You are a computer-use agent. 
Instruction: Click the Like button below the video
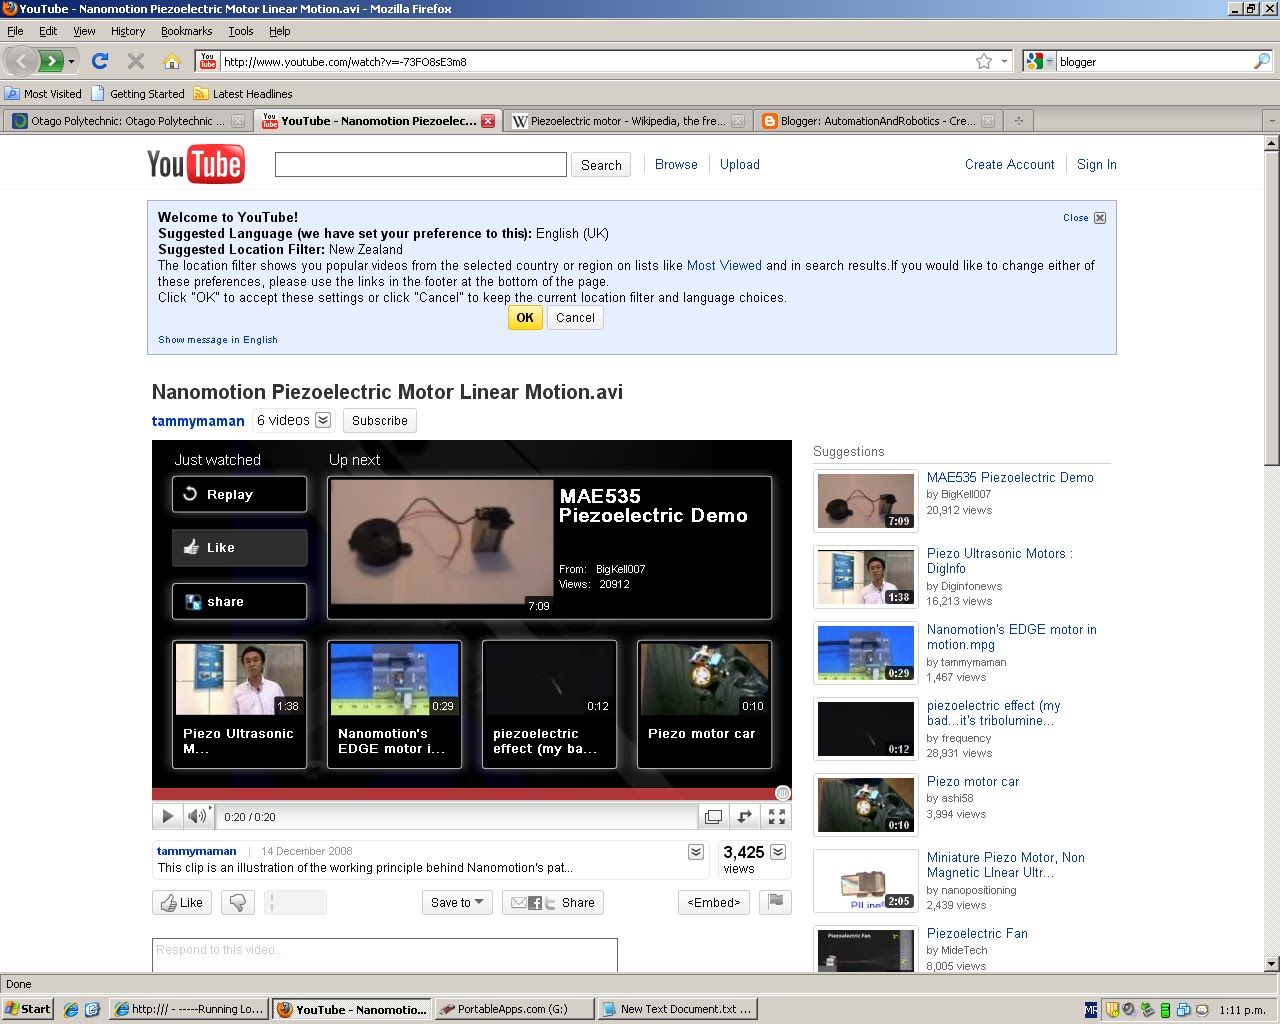point(182,902)
